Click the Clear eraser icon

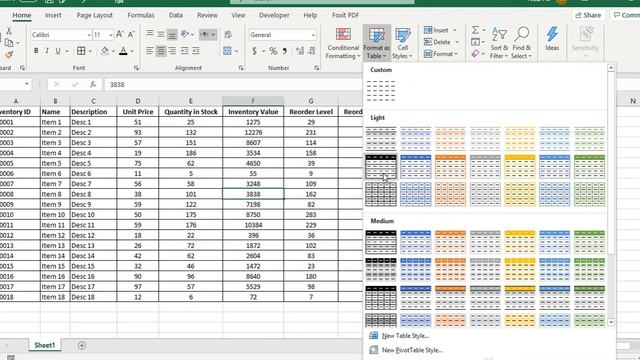coord(475,54)
